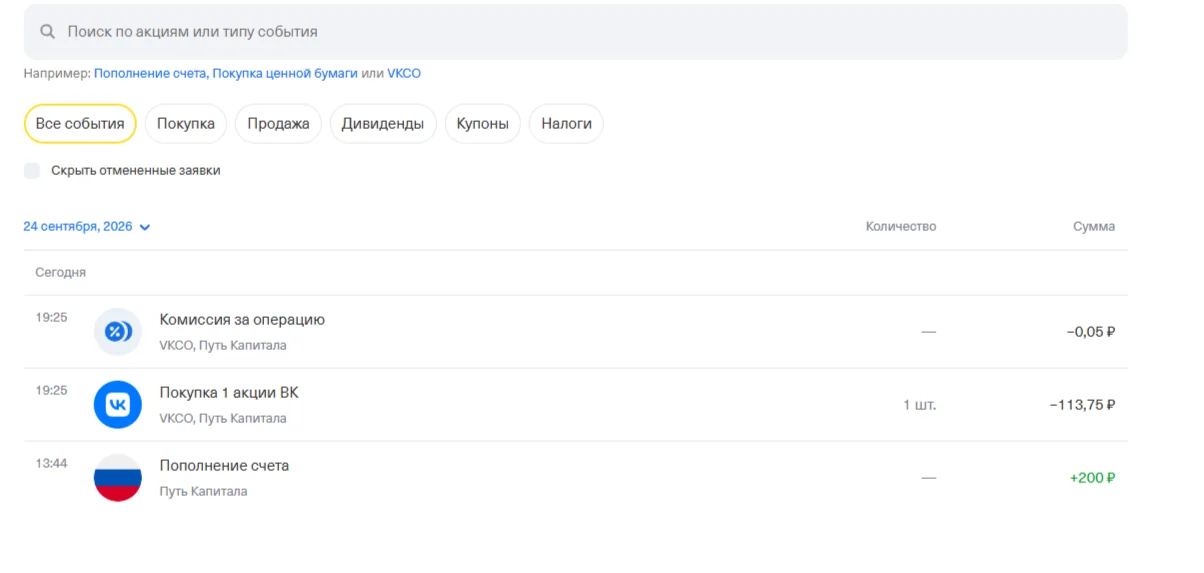Viewport: 1204px width, 573px height.
Task: Click the commission percent icon
Action: (118, 332)
